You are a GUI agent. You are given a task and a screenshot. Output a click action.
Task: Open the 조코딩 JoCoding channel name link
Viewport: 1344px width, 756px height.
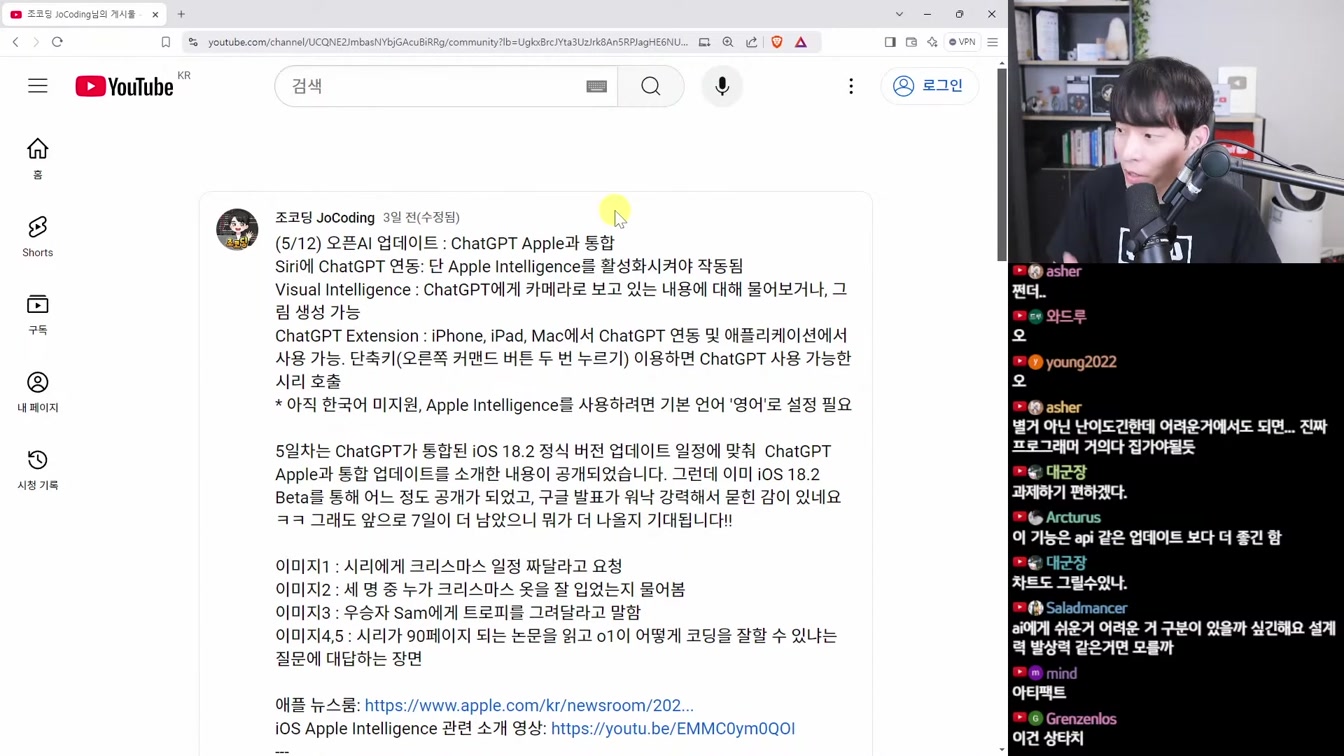click(325, 217)
